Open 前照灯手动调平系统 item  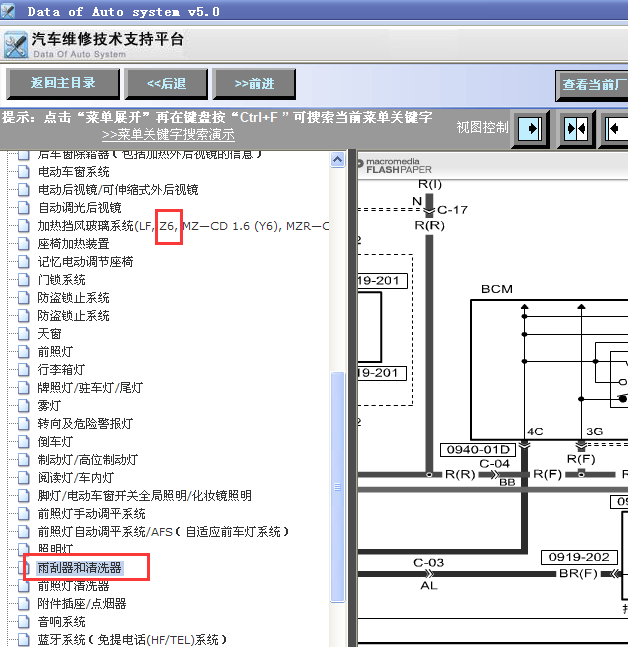pos(92,514)
